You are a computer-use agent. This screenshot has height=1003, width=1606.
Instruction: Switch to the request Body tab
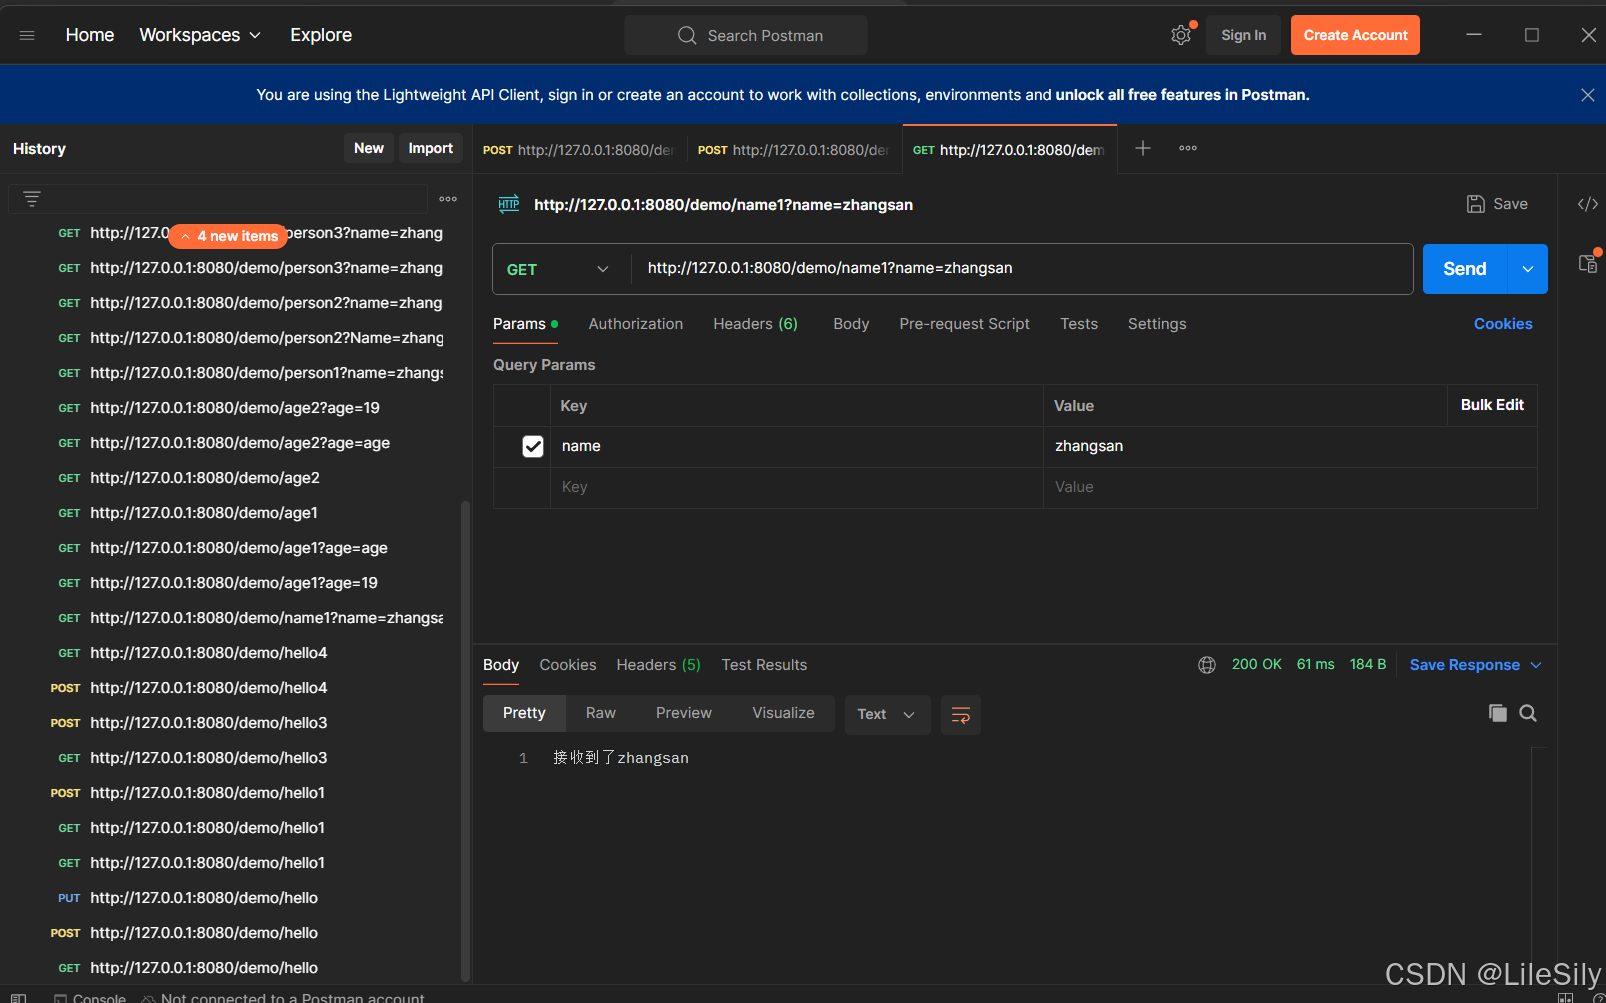[851, 324]
